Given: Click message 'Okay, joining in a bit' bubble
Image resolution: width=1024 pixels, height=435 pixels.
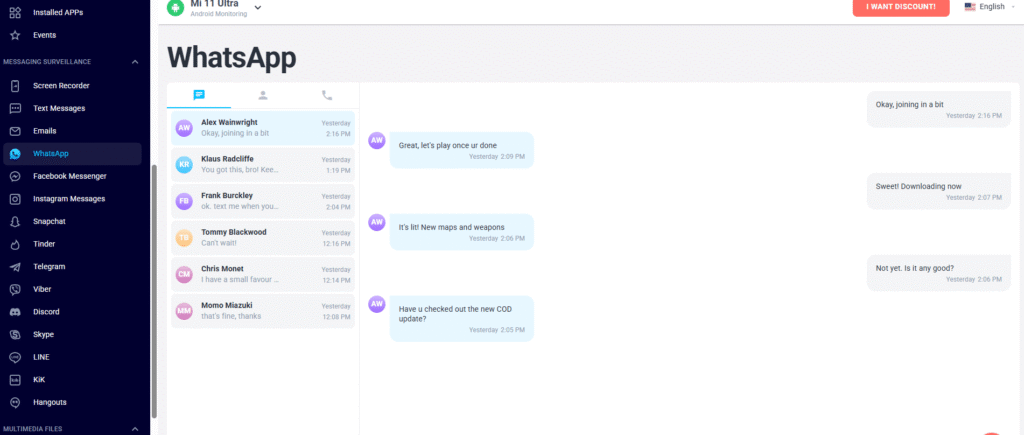Looking at the screenshot, I should click(938, 109).
